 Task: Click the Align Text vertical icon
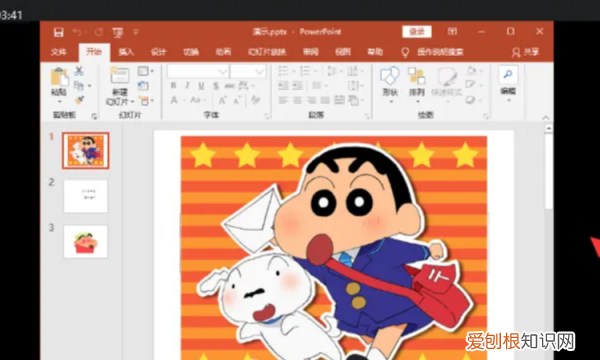pyautogui.click(x=353, y=86)
